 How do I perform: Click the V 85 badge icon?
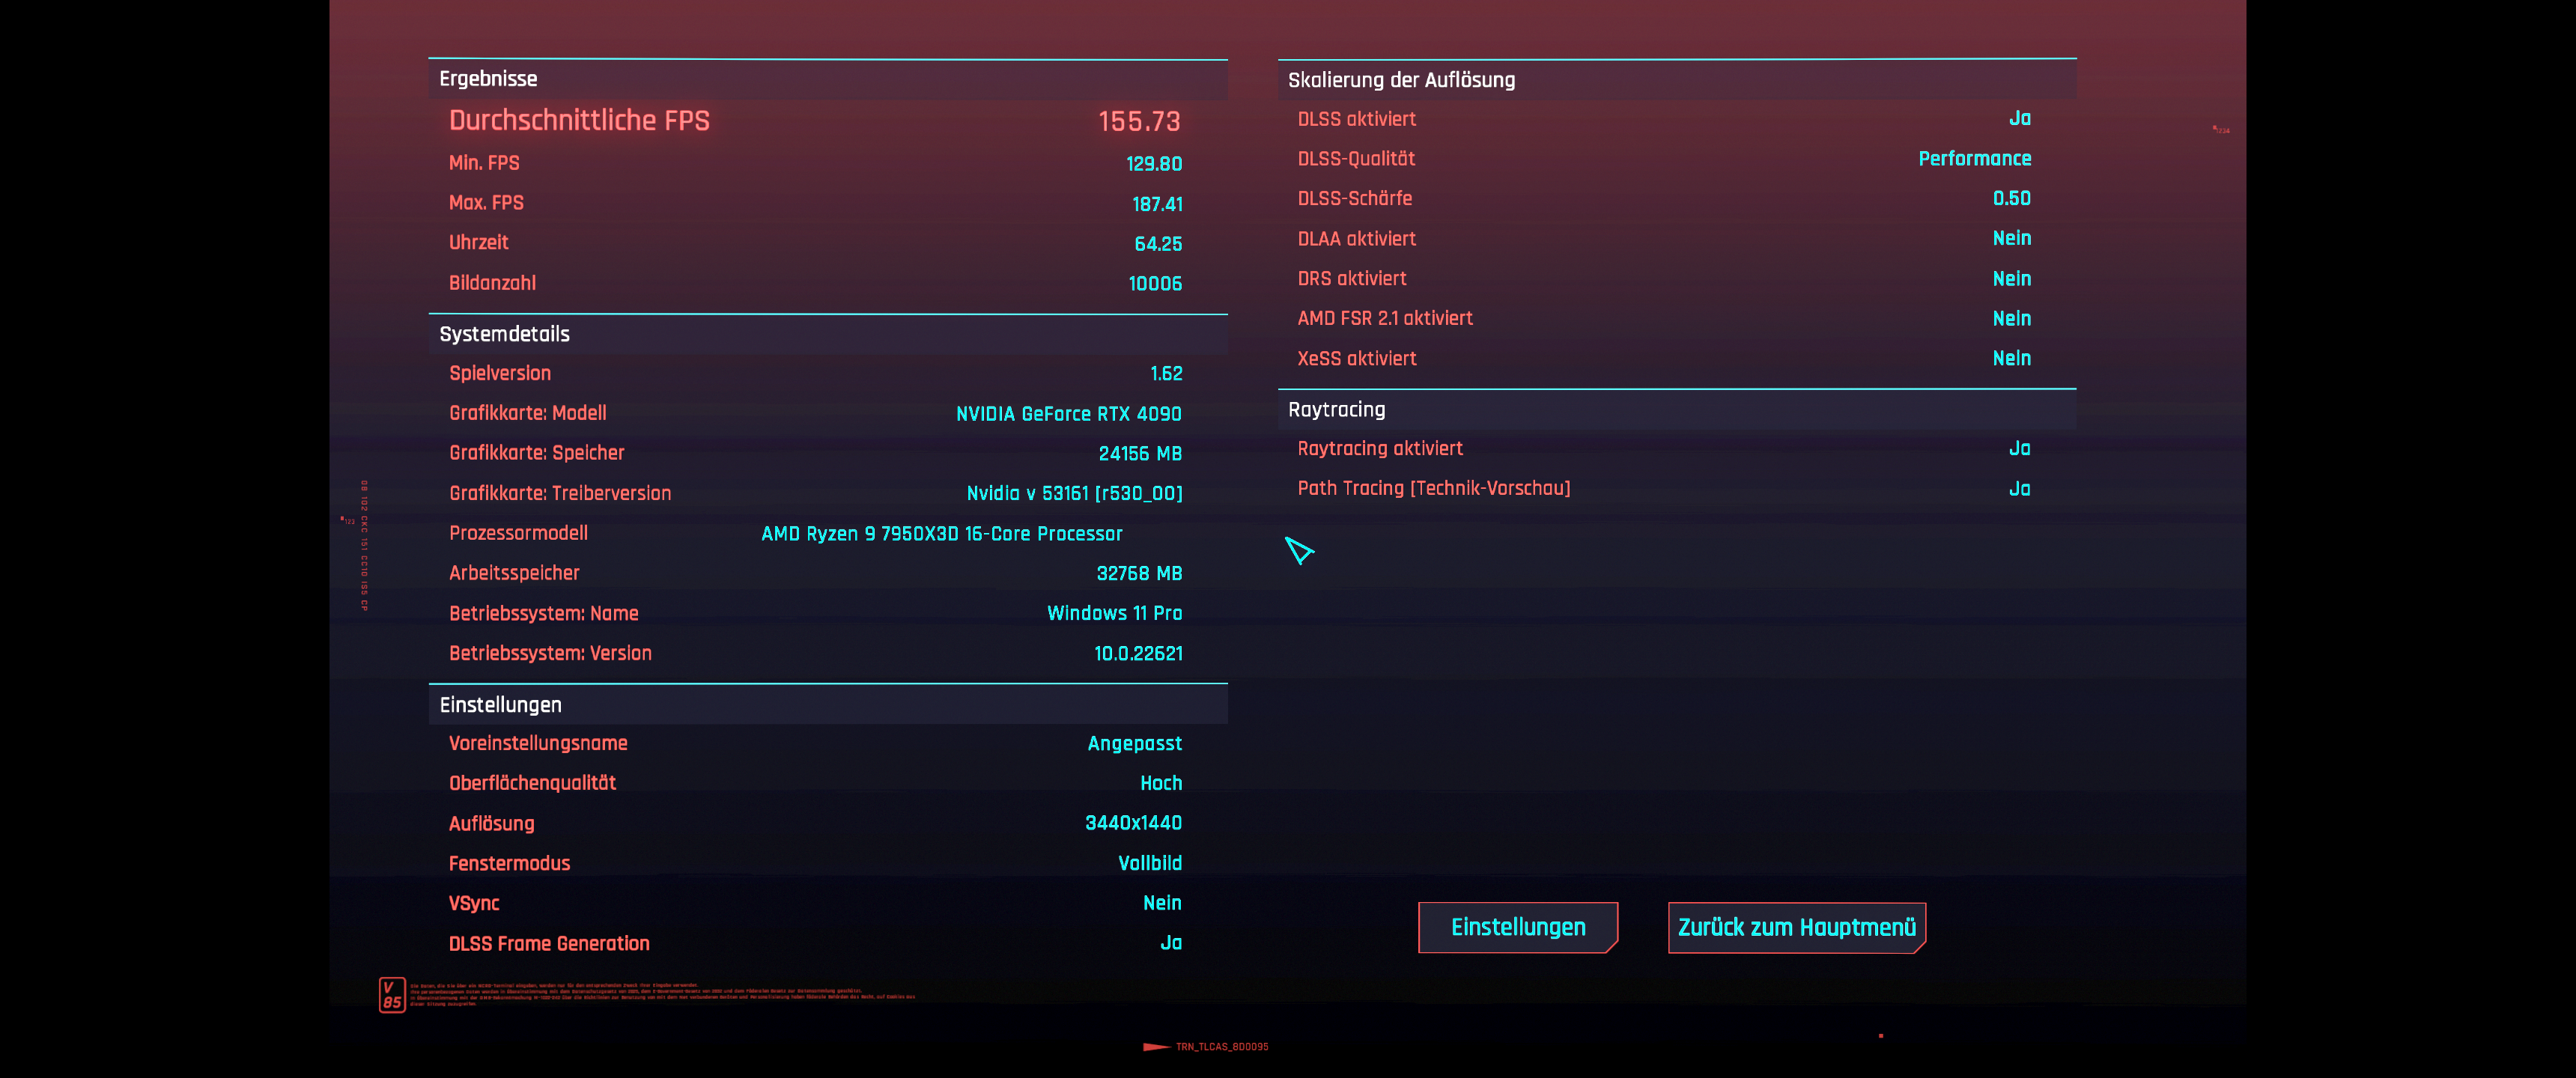point(392,995)
